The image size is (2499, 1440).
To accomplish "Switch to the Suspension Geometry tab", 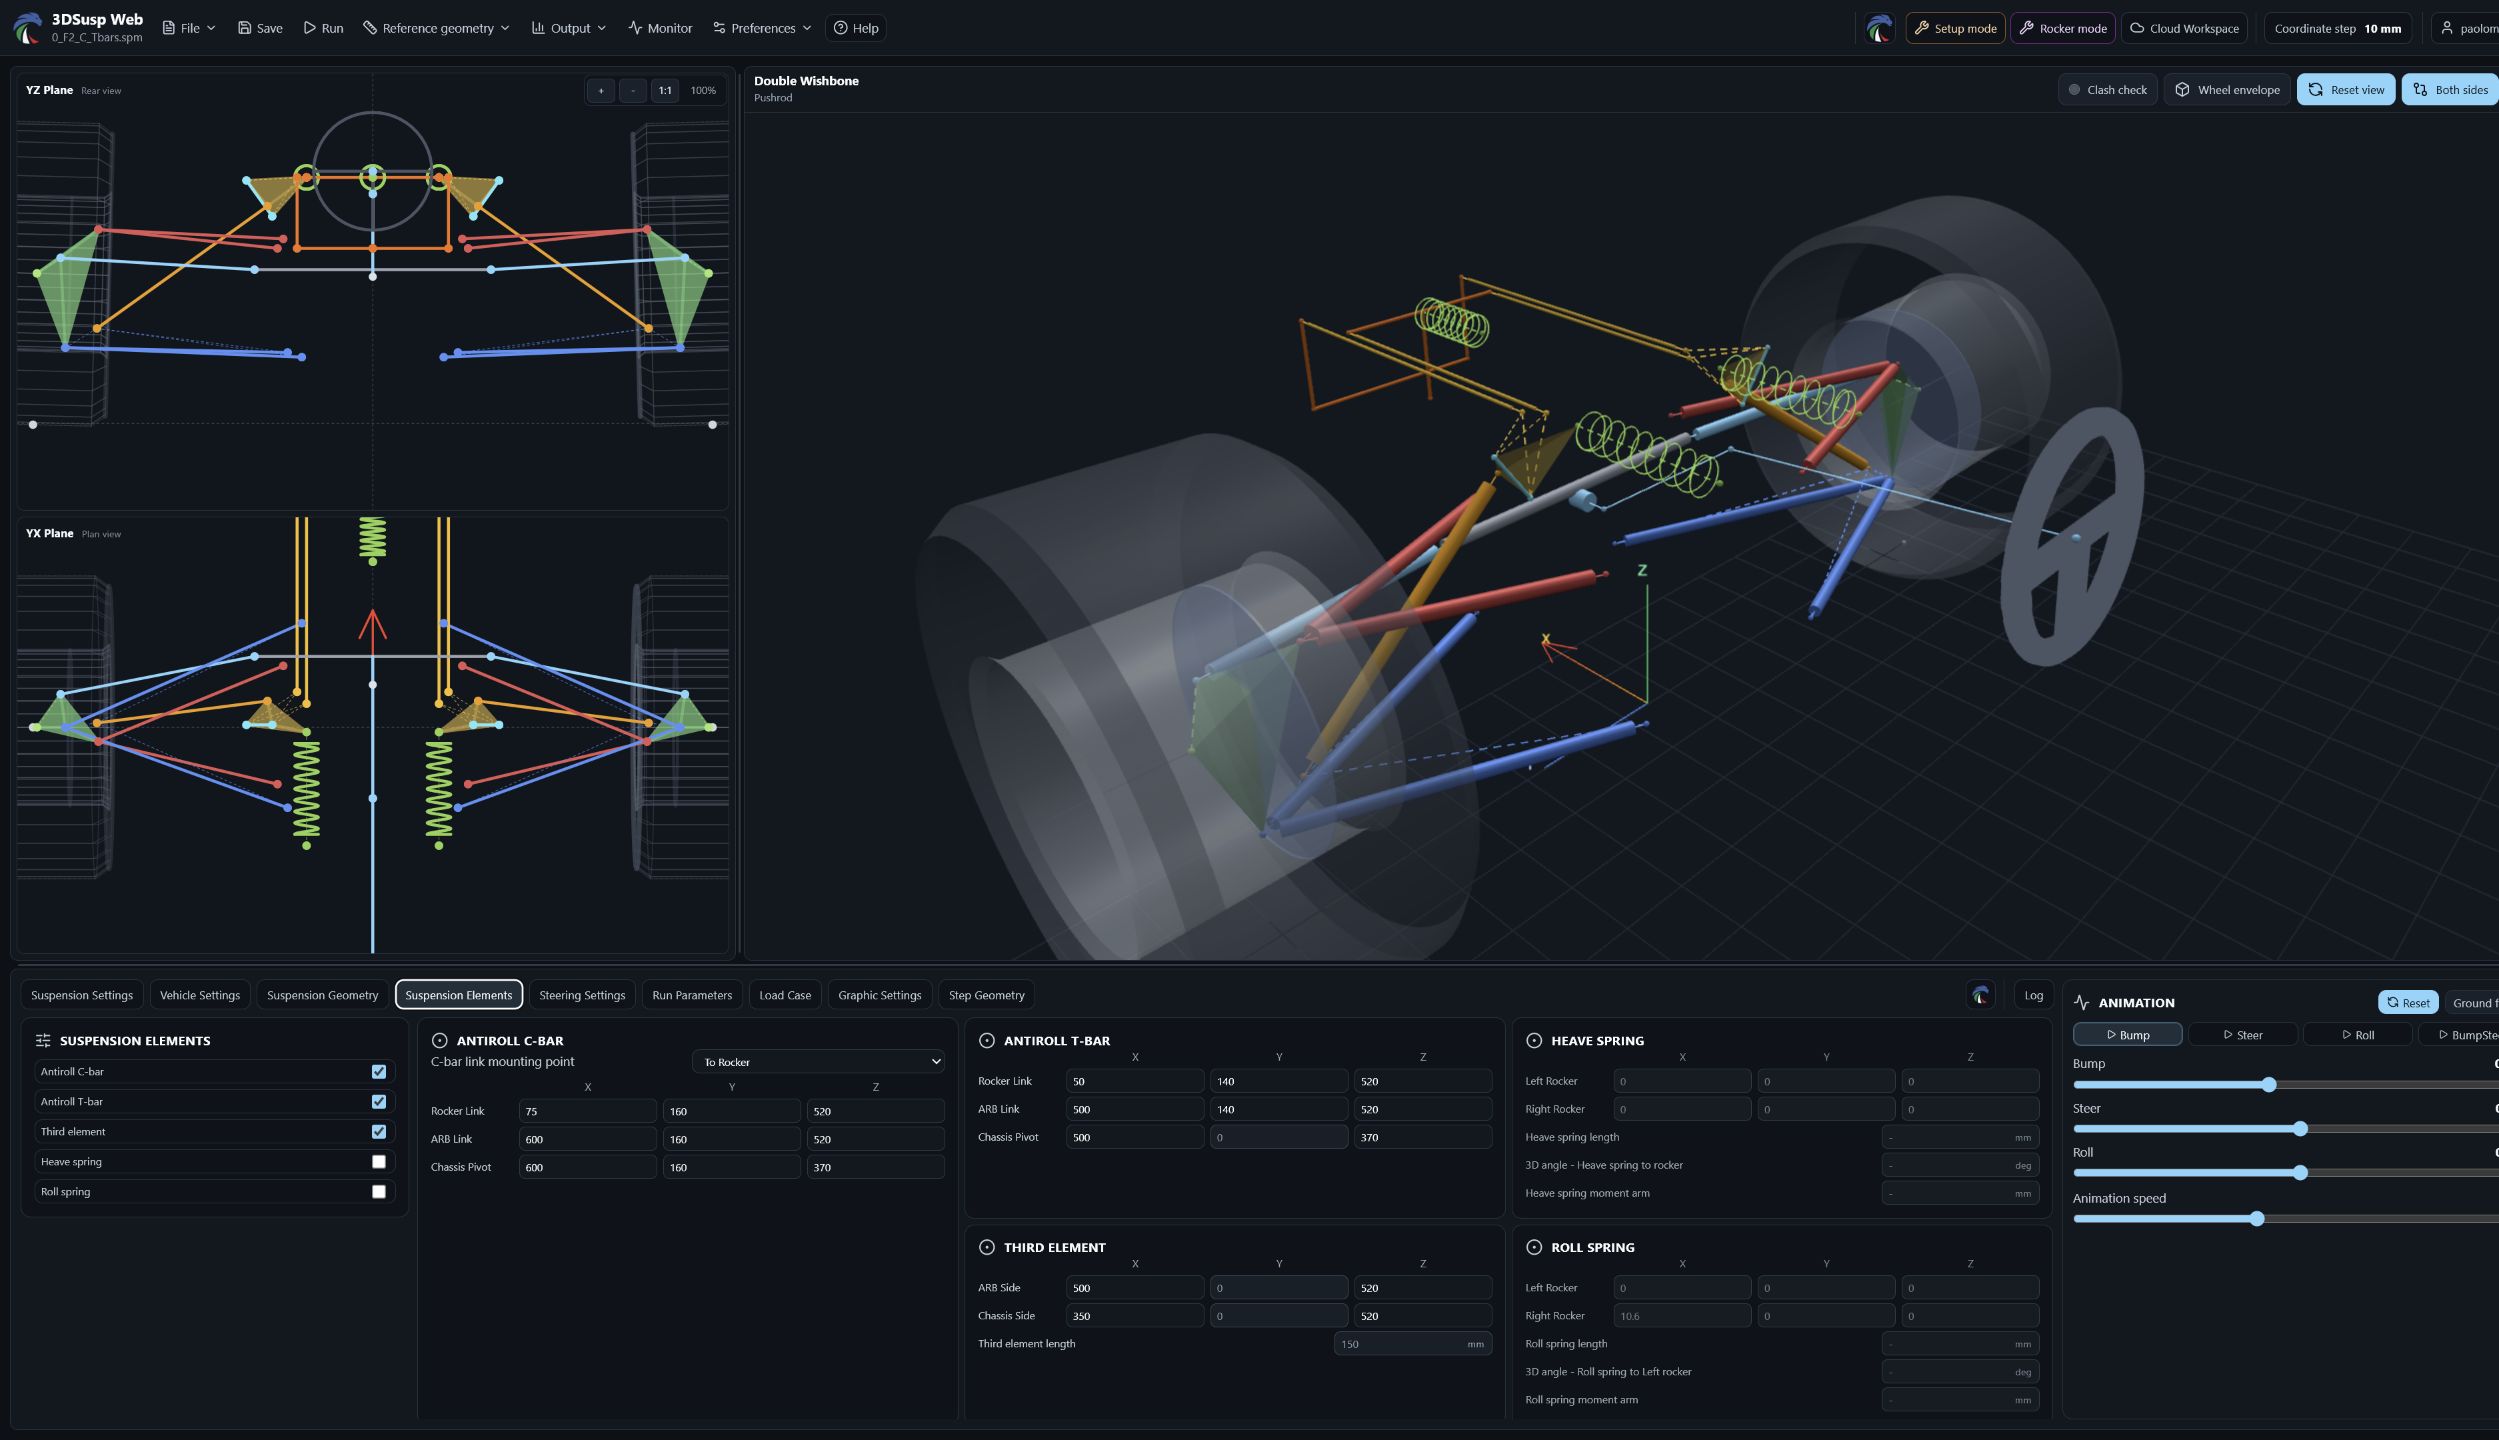I will 322,995.
